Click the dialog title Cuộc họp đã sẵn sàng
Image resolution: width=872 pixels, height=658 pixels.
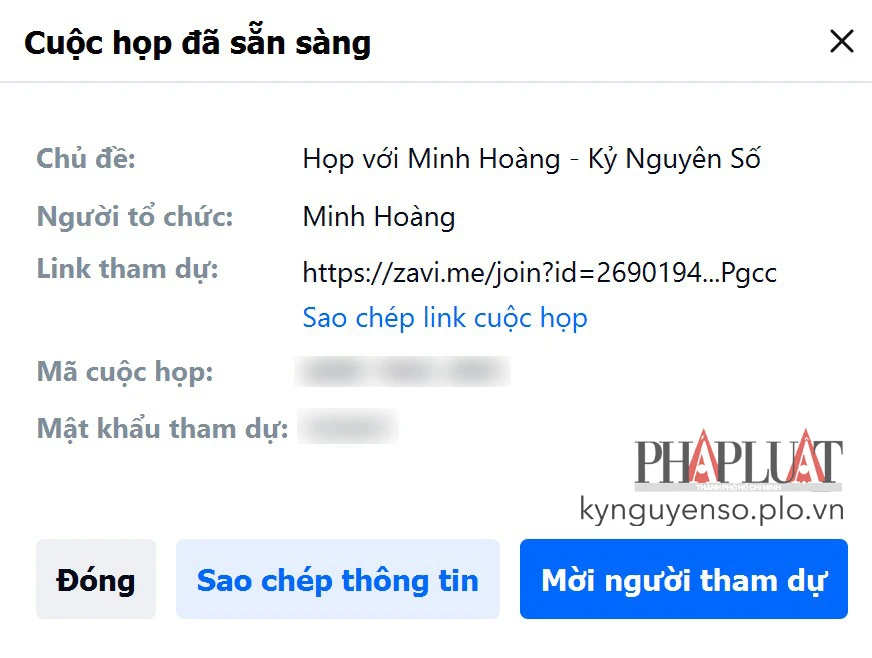[198, 42]
